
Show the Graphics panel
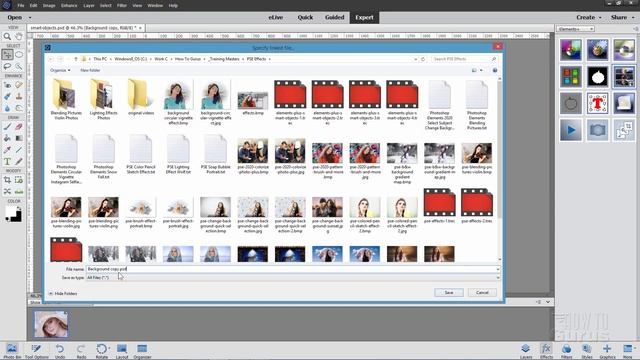point(607,351)
